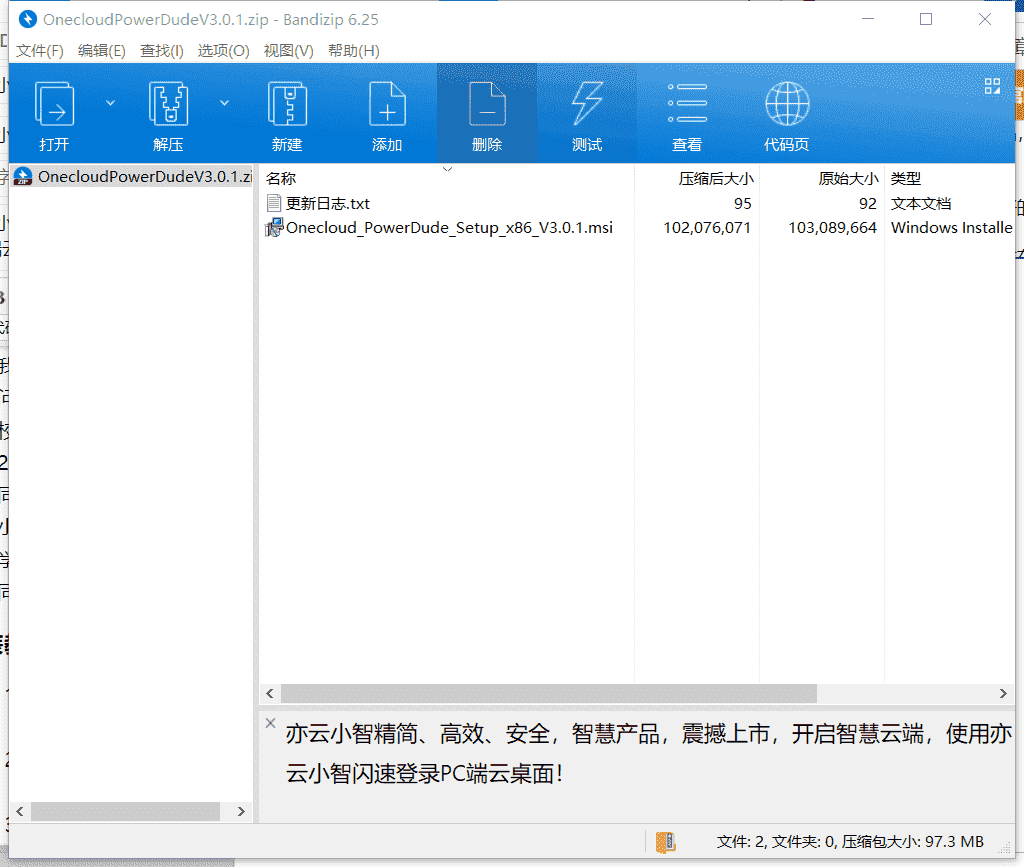Close the Bandizip window
The image size is (1024, 867).
point(985,20)
